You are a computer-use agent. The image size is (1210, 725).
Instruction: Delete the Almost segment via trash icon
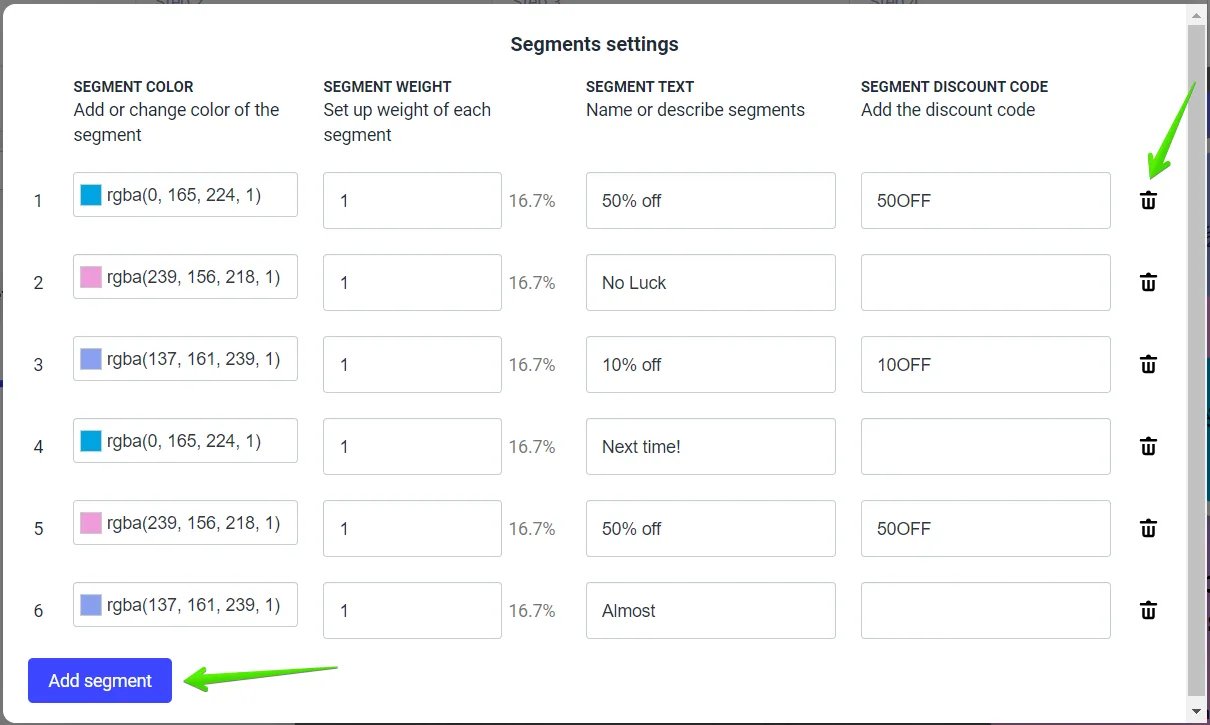click(1148, 610)
